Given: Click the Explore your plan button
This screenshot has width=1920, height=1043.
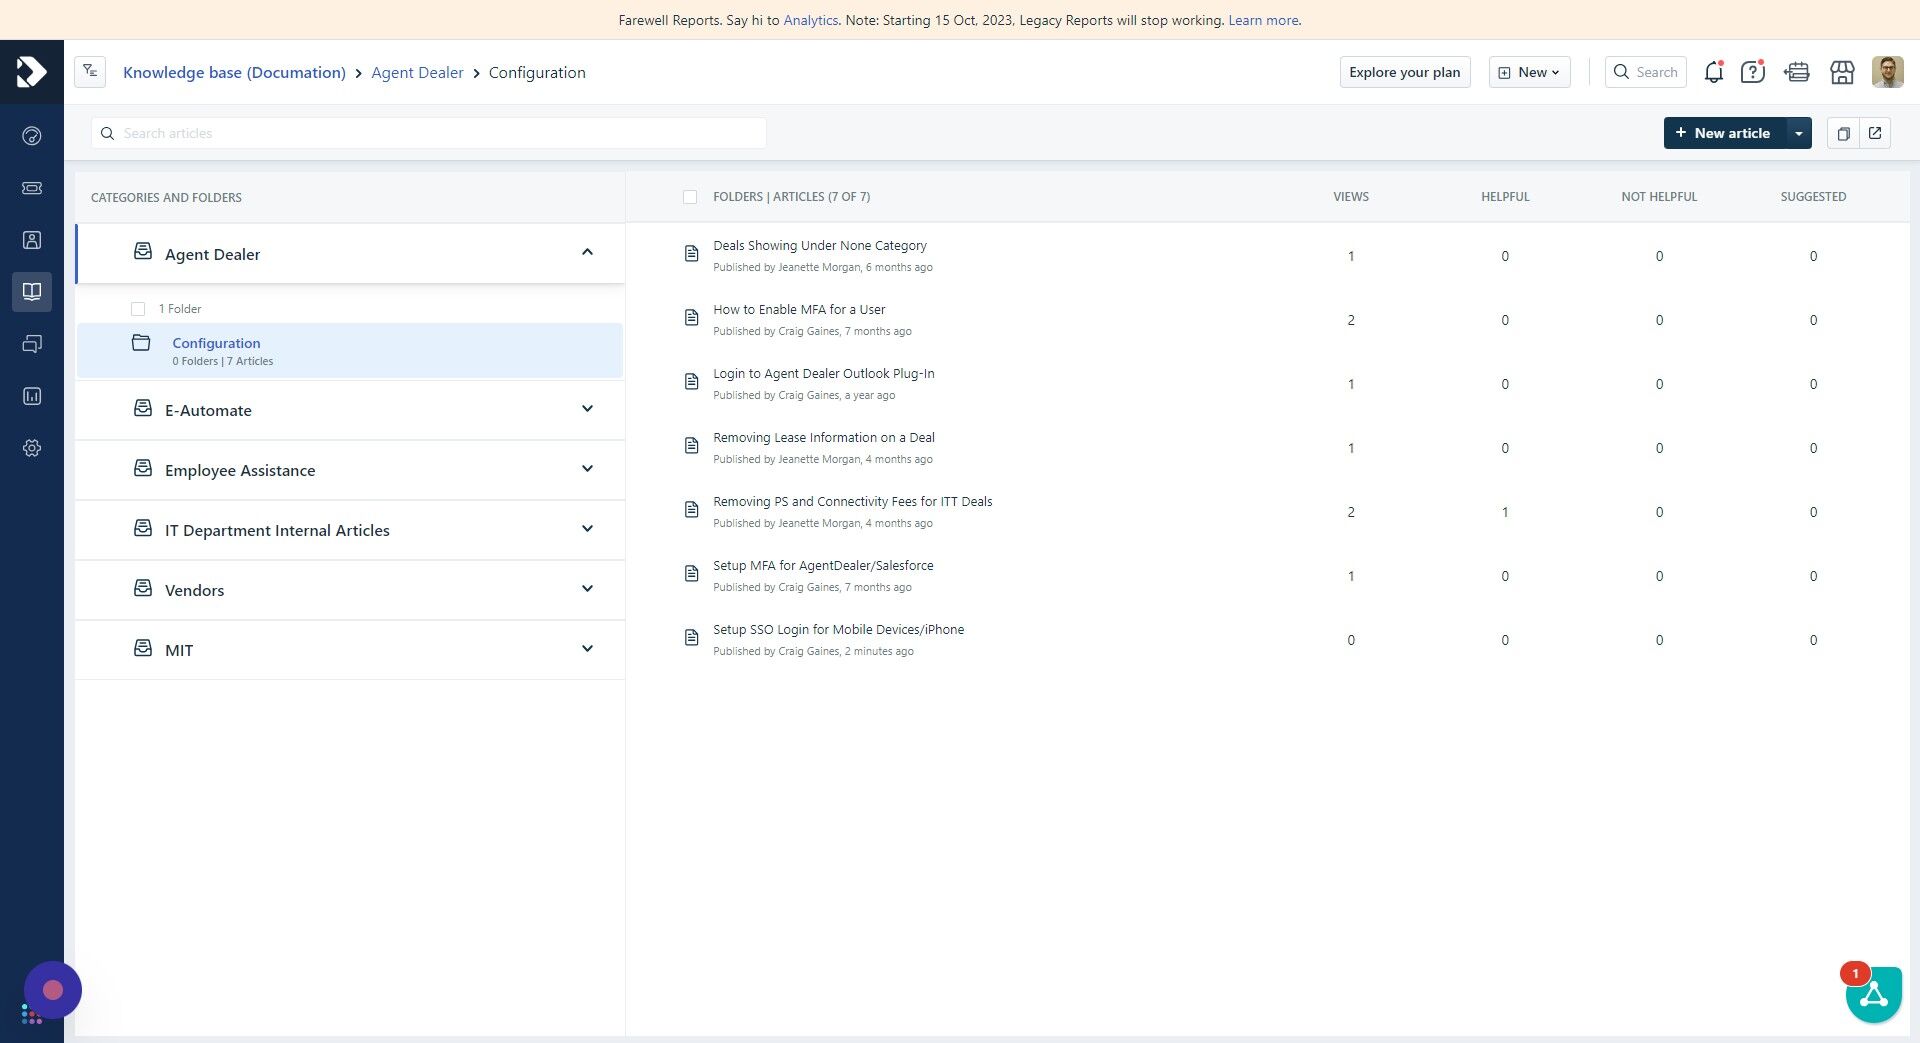Looking at the screenshot, I should [1404, 72].
